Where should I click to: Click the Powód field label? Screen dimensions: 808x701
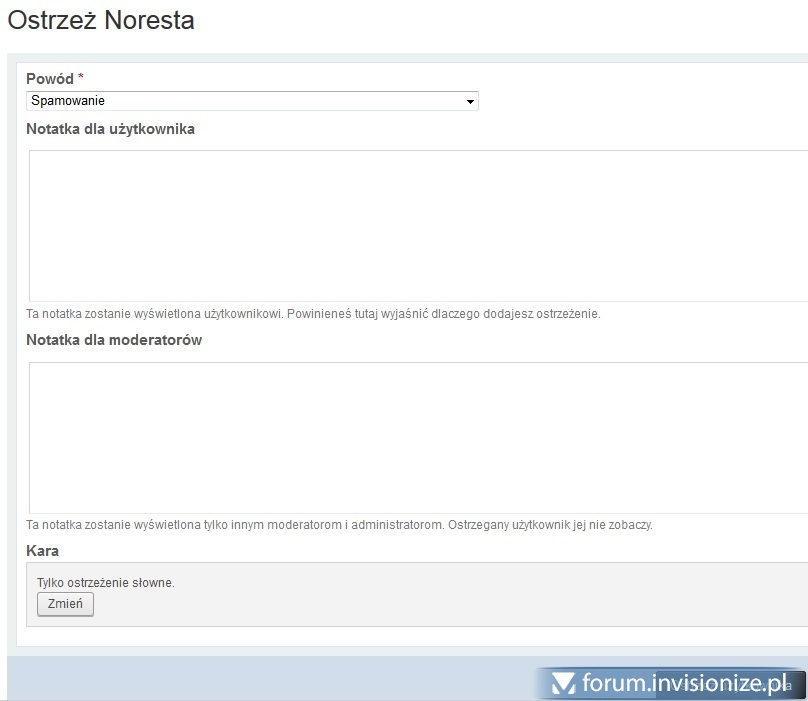click(x=50, y=78)
